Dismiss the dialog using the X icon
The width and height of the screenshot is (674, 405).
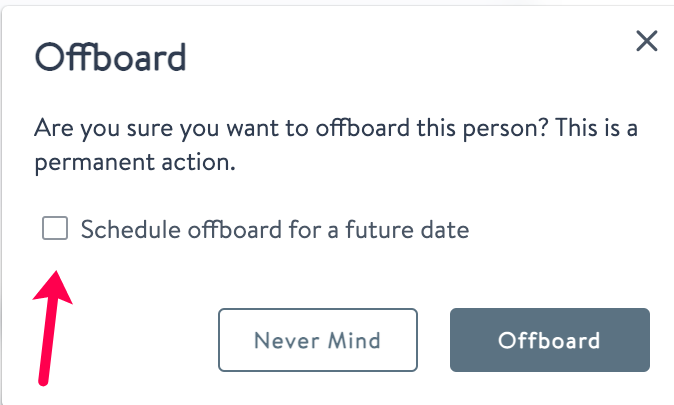pos(647,41)
